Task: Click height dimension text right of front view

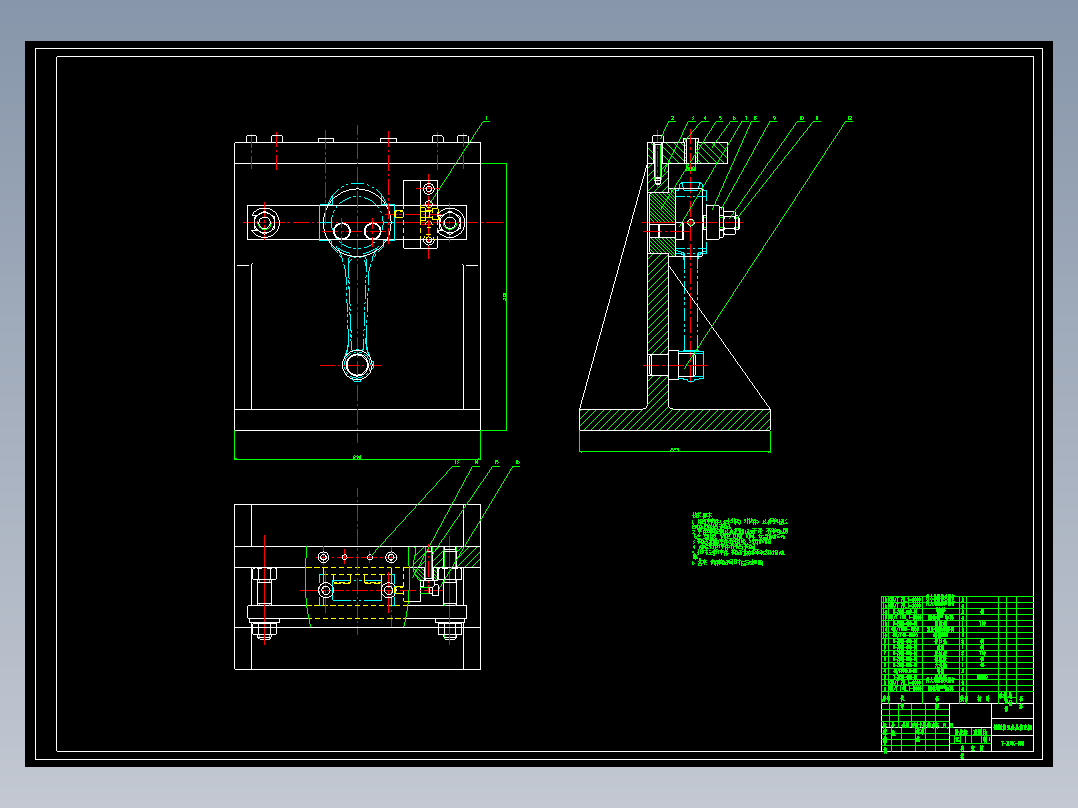Action: 505,296
